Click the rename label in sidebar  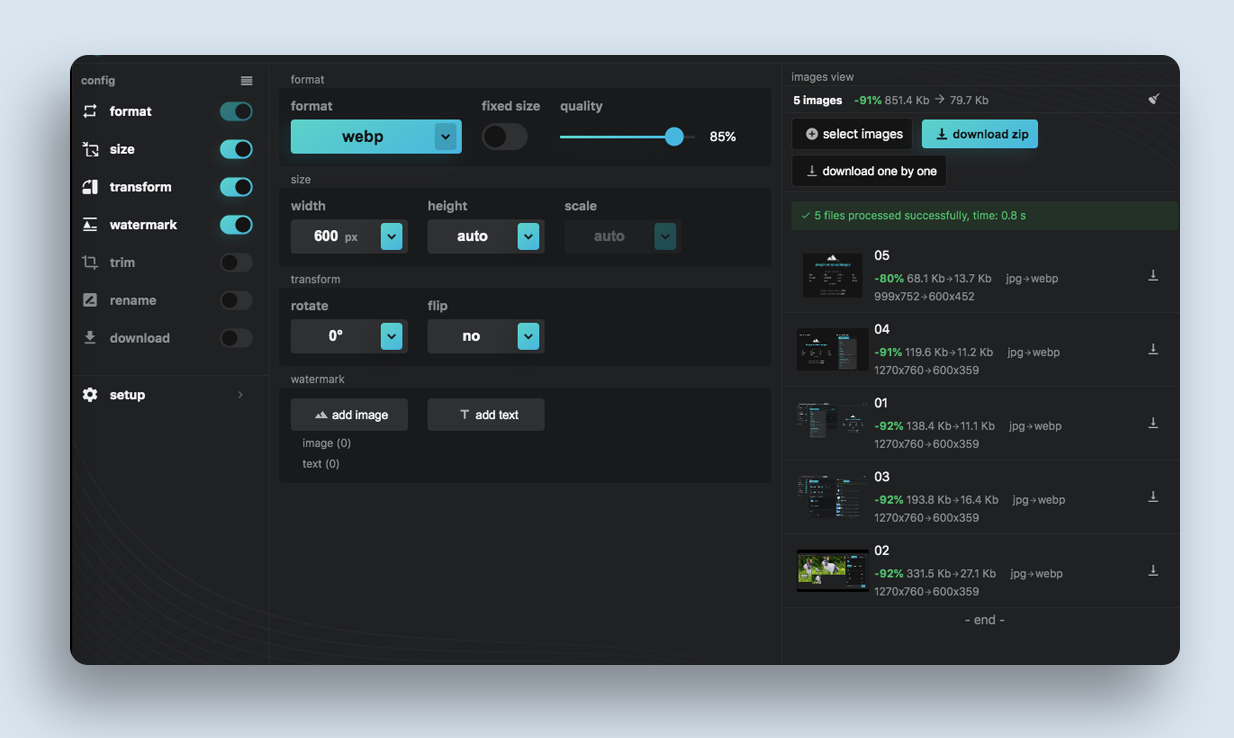pos(133,300)
